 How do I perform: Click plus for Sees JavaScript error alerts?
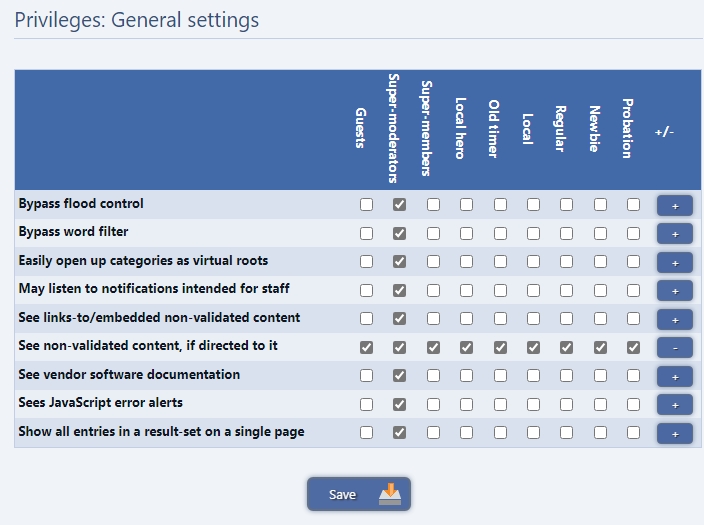point(674,405)
